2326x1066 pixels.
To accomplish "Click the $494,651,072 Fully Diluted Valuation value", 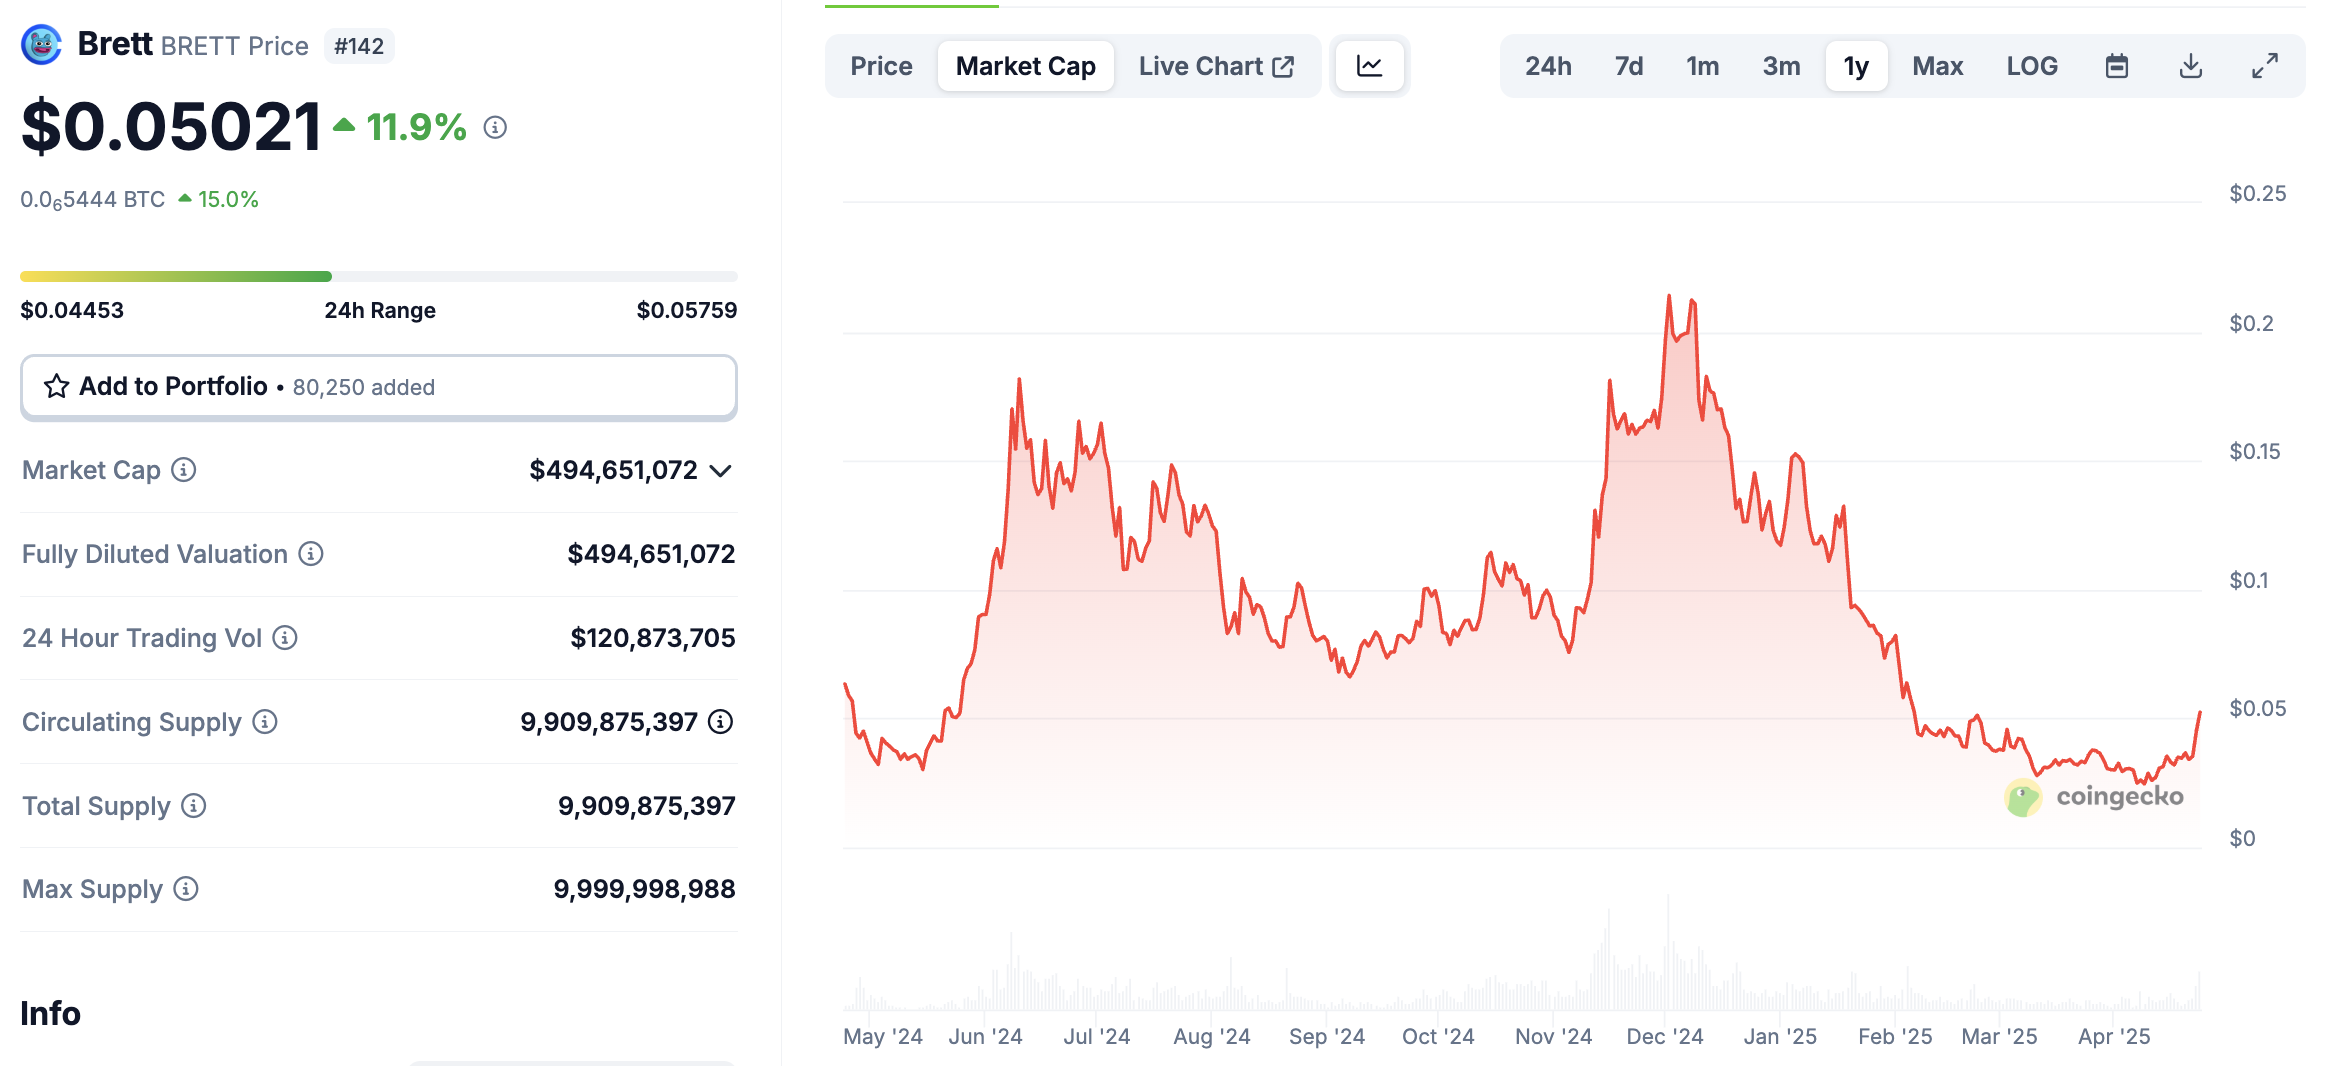I will (x=651, y=554).
